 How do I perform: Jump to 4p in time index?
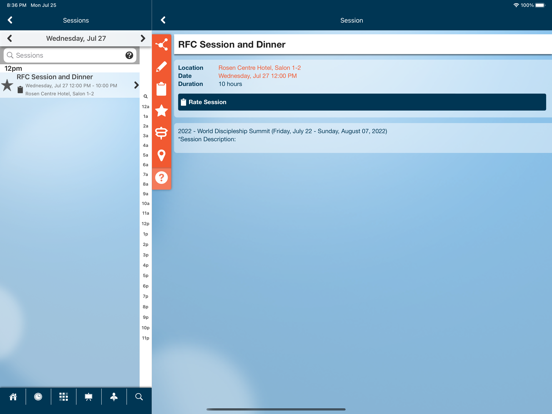click(145, 265)
